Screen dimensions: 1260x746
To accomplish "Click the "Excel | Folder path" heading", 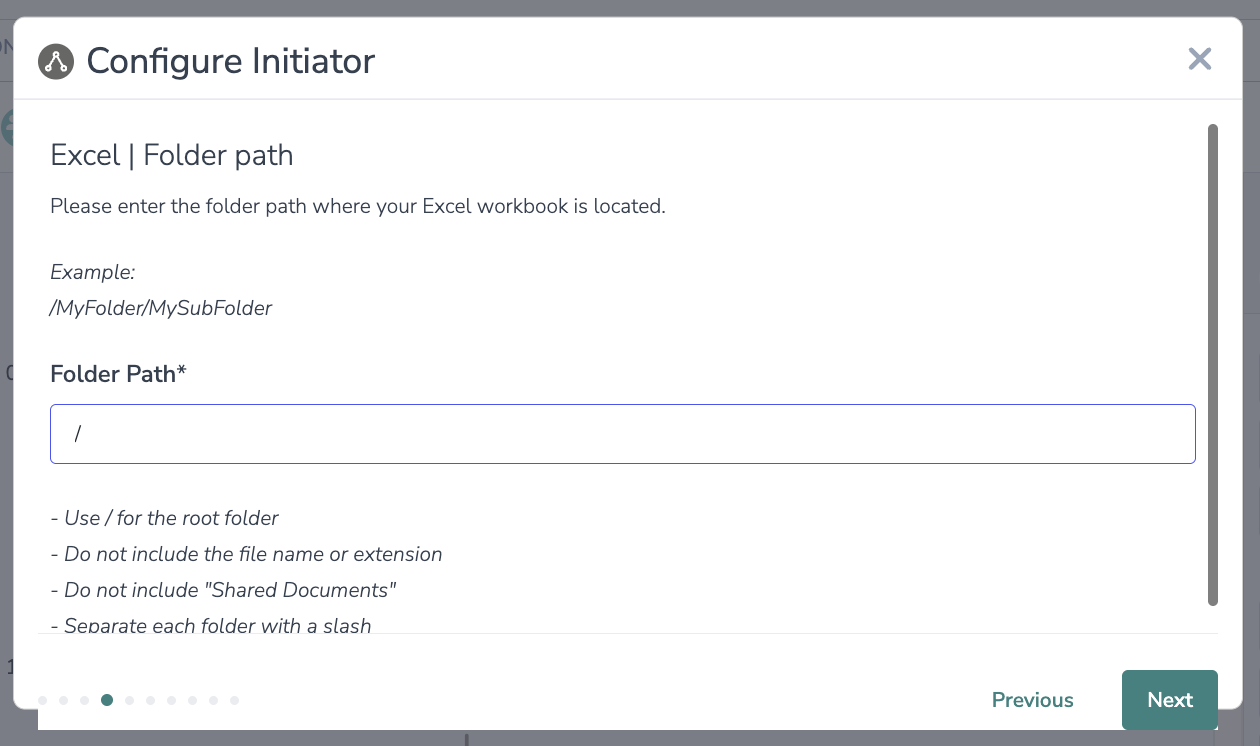I will (172, 156).
